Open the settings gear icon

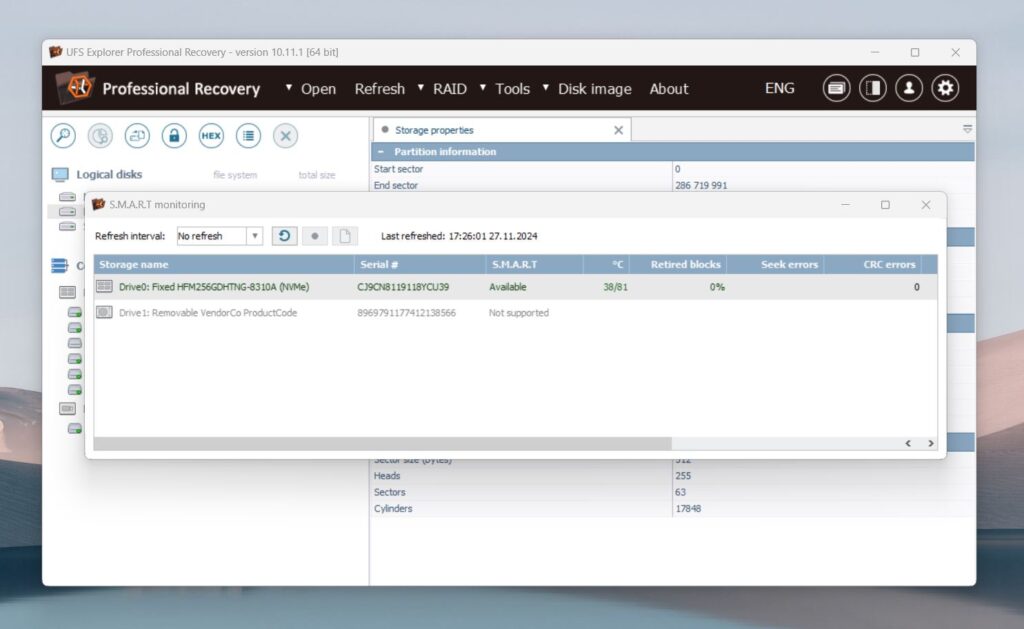click(945, 88)
